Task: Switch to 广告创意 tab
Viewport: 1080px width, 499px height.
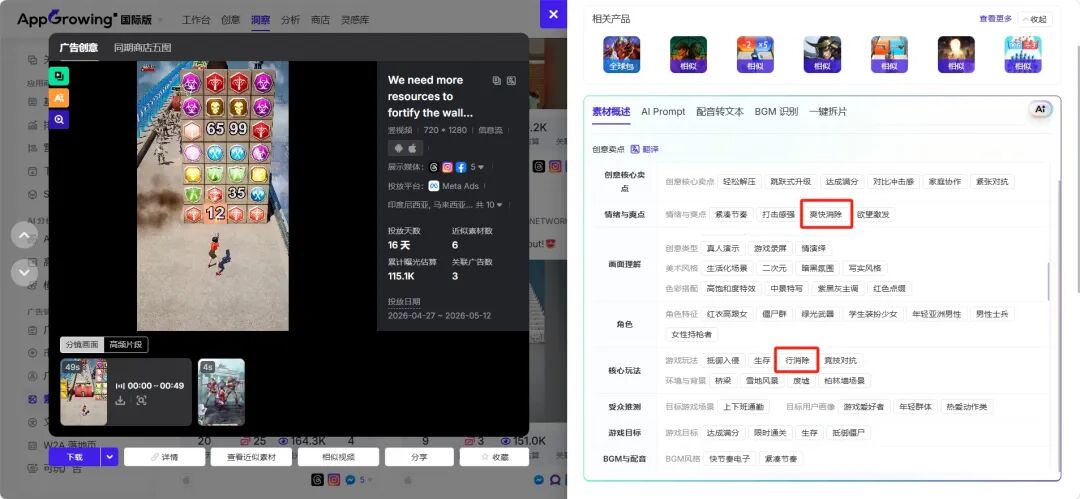Action: coord(79,48)
